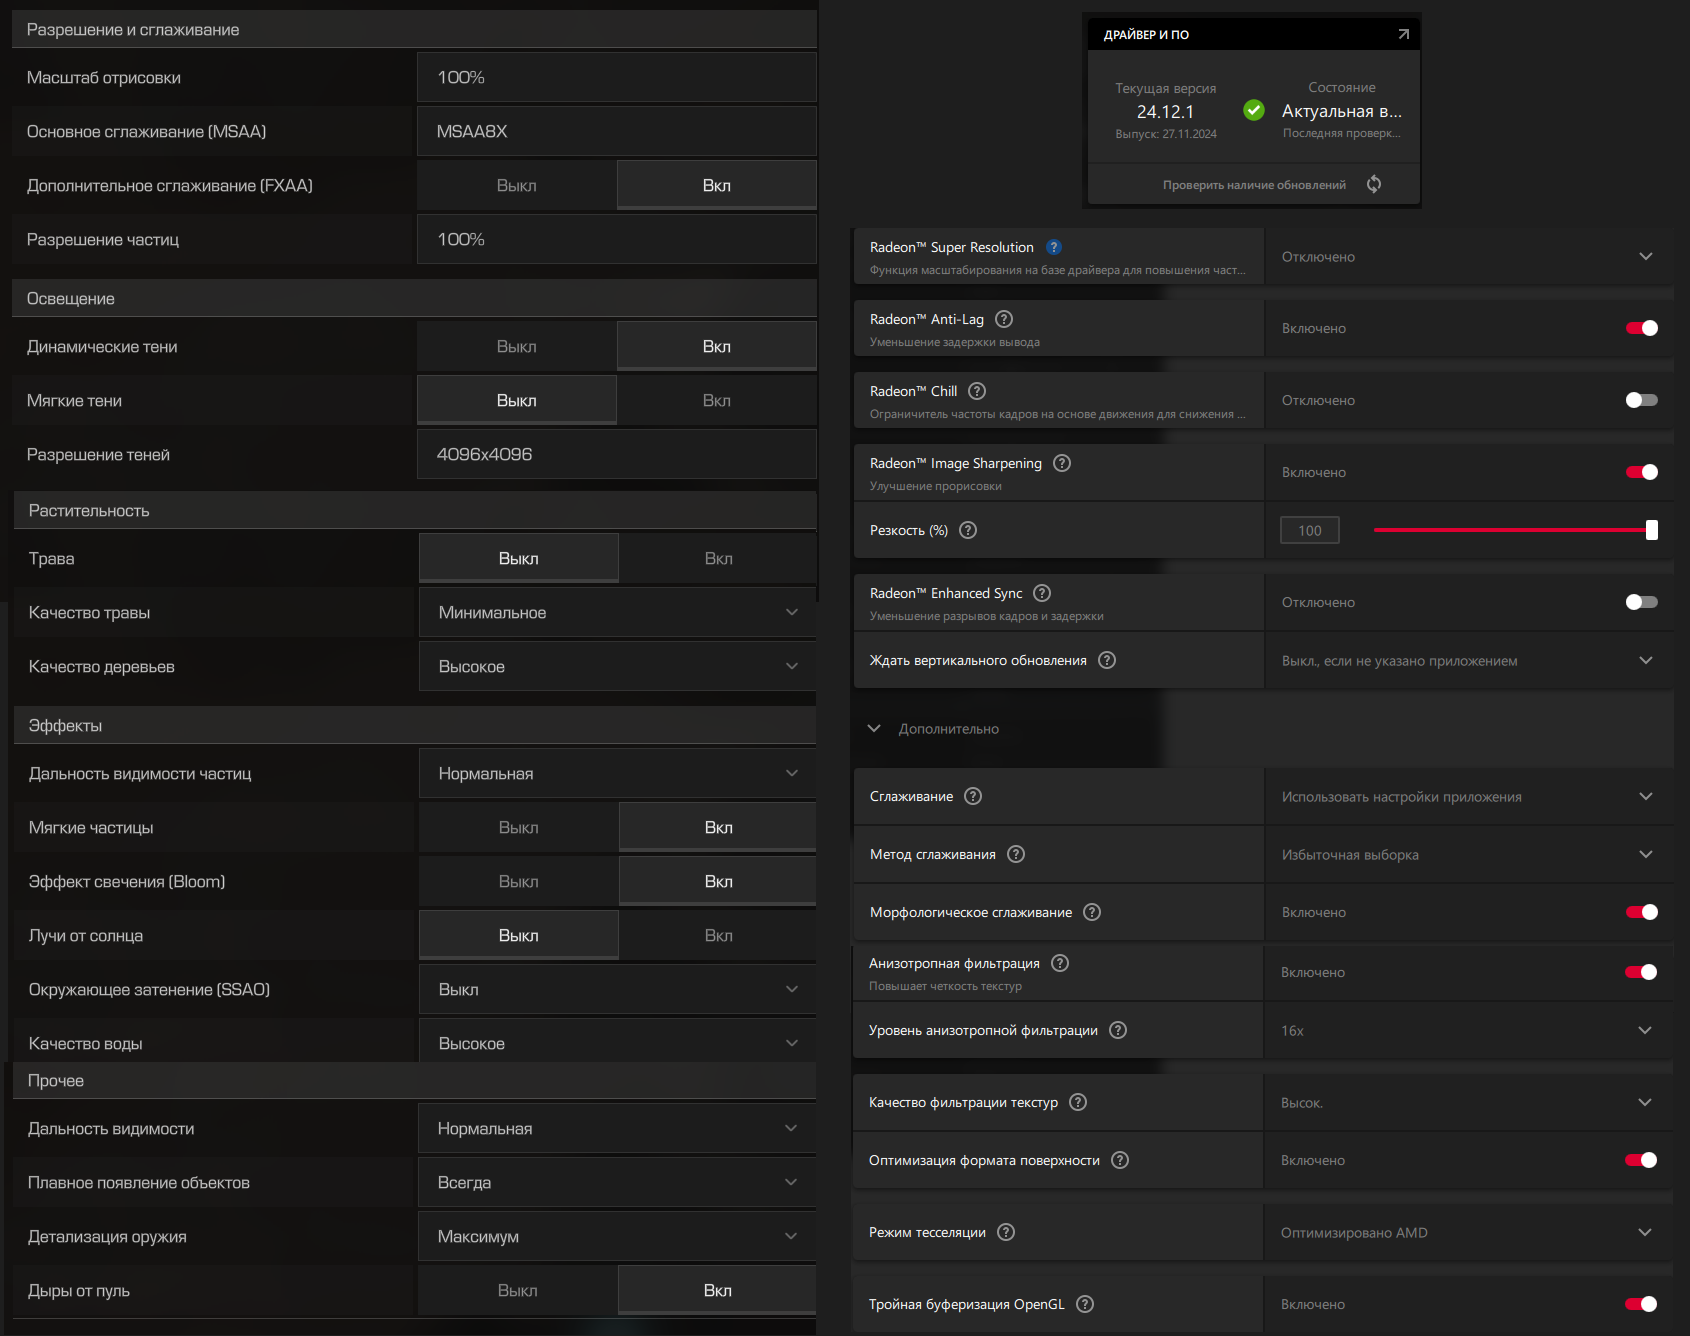This screenshot has width=1690, height=1336.
Task: Show help for Оптимизация формата поверхности
Action: [1120, 1160]
